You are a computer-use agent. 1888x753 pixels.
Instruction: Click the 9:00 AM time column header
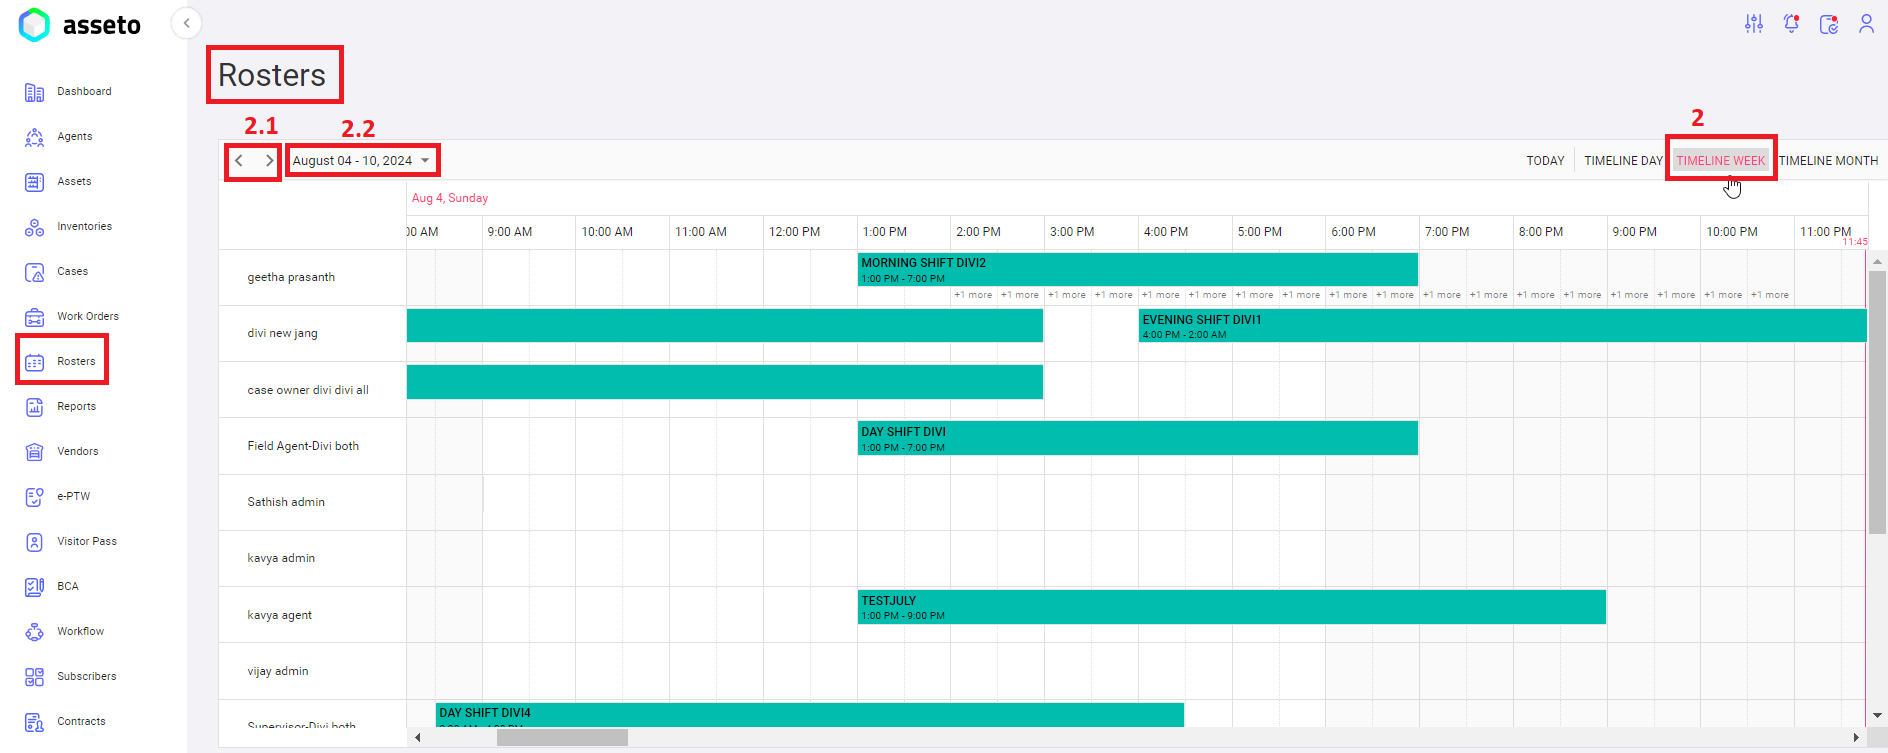tap(529, 232)
